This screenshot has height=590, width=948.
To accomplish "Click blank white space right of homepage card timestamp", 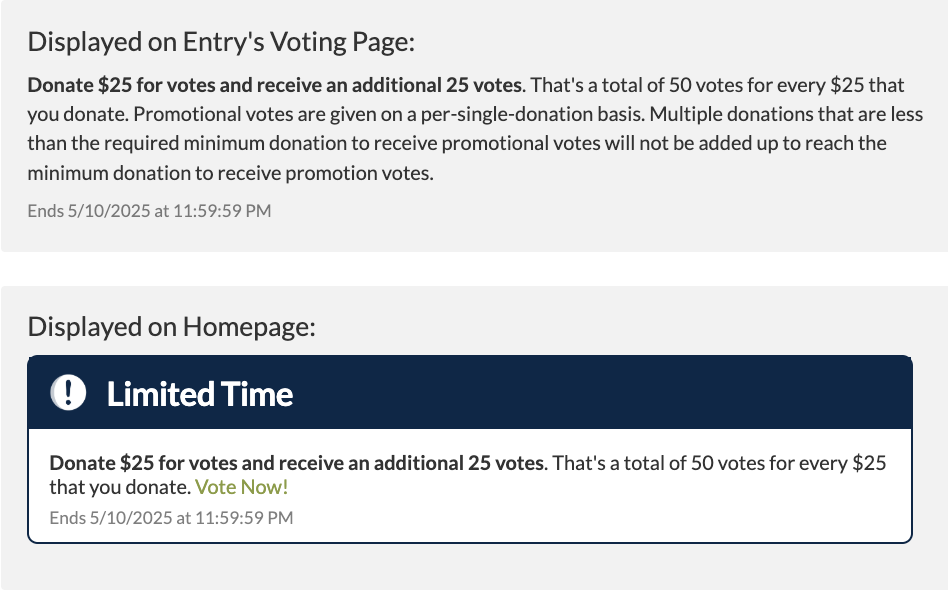I will (600, 518).
